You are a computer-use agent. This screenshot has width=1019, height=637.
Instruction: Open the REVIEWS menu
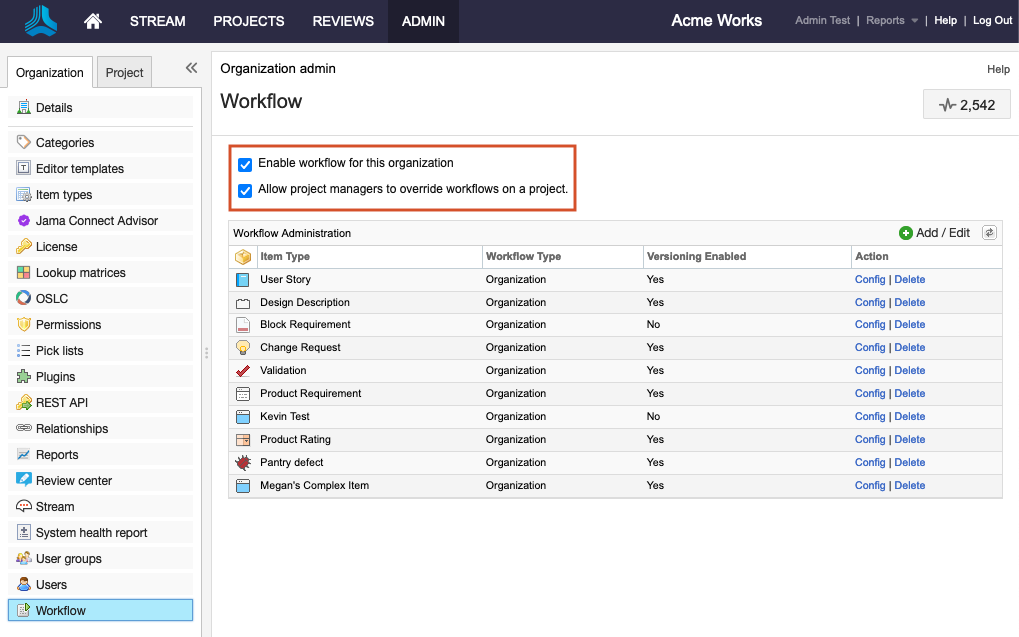[343, 21]
